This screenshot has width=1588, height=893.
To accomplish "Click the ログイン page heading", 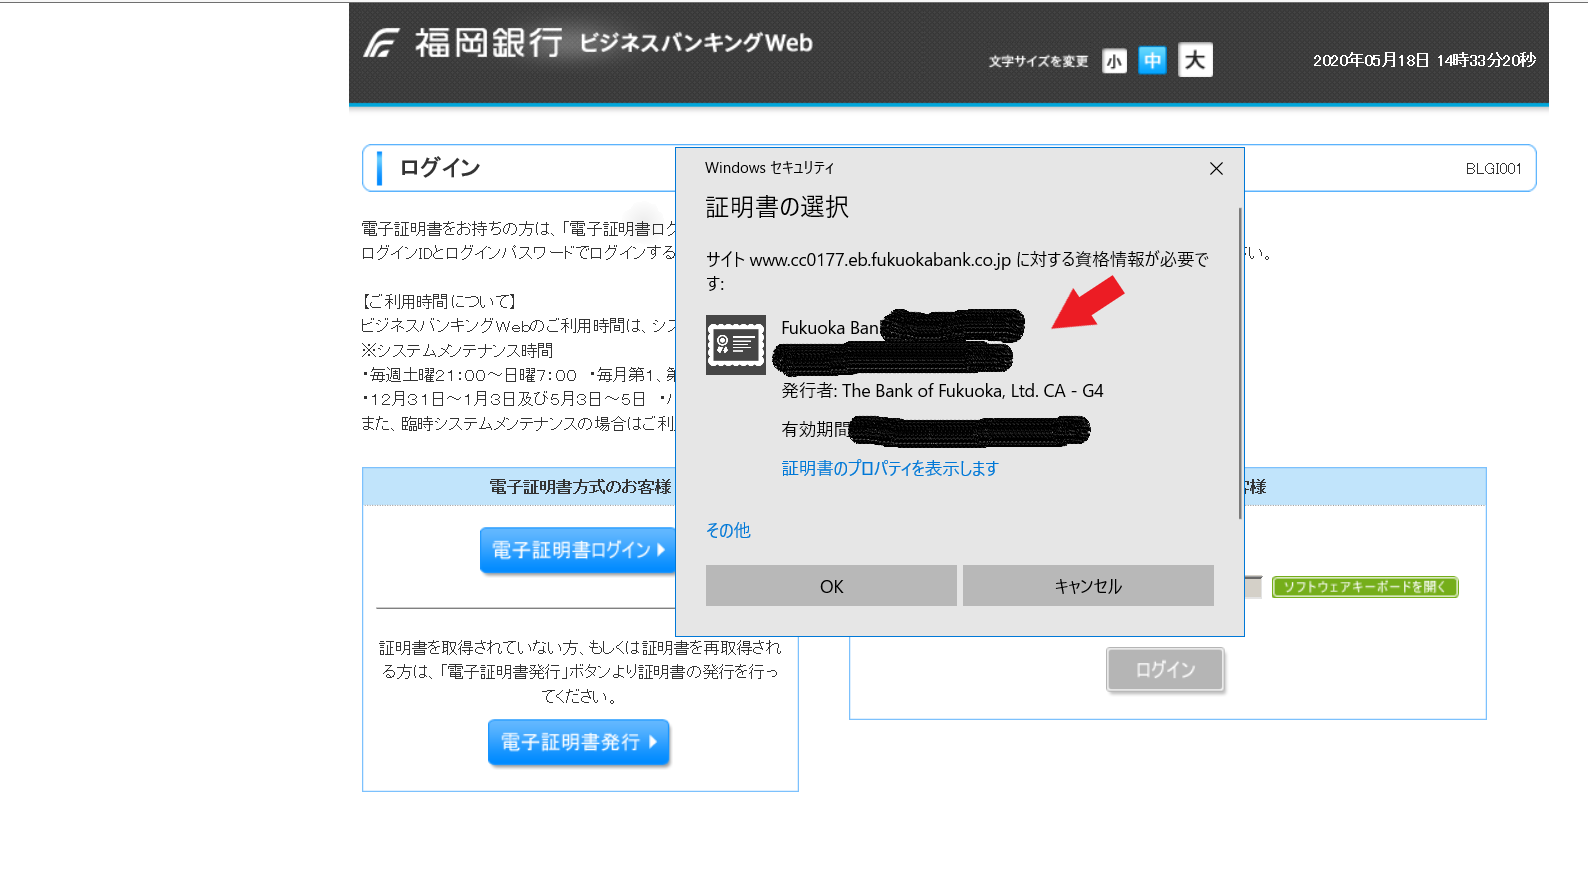I will click(x=440, y=168).
